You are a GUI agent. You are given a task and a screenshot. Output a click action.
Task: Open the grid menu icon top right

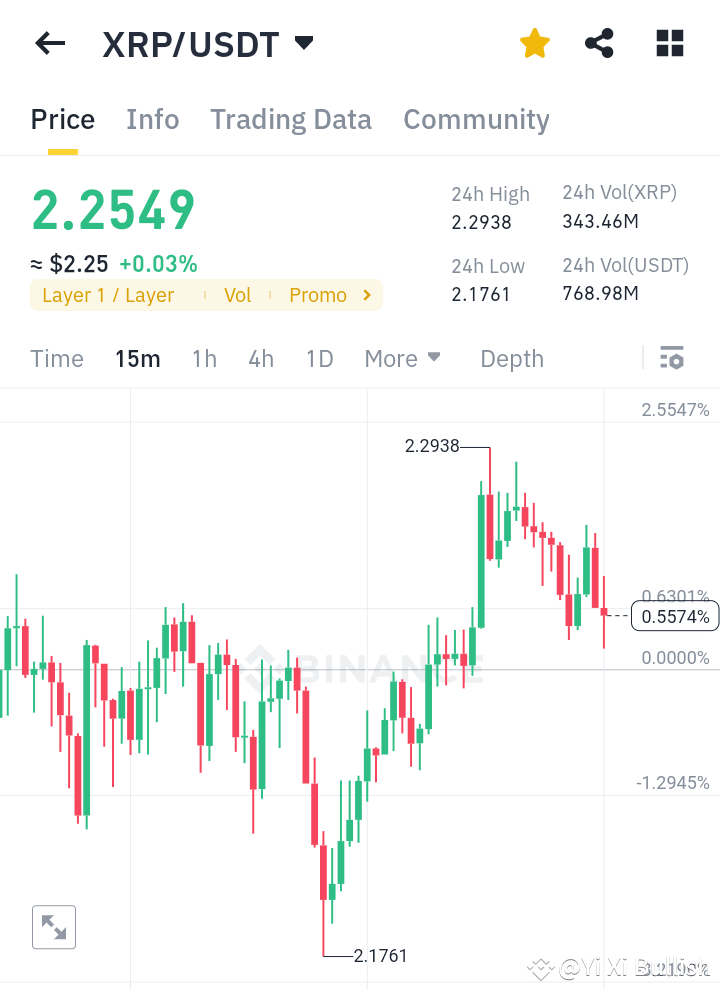pyautogui.click(x=668, y=43)
